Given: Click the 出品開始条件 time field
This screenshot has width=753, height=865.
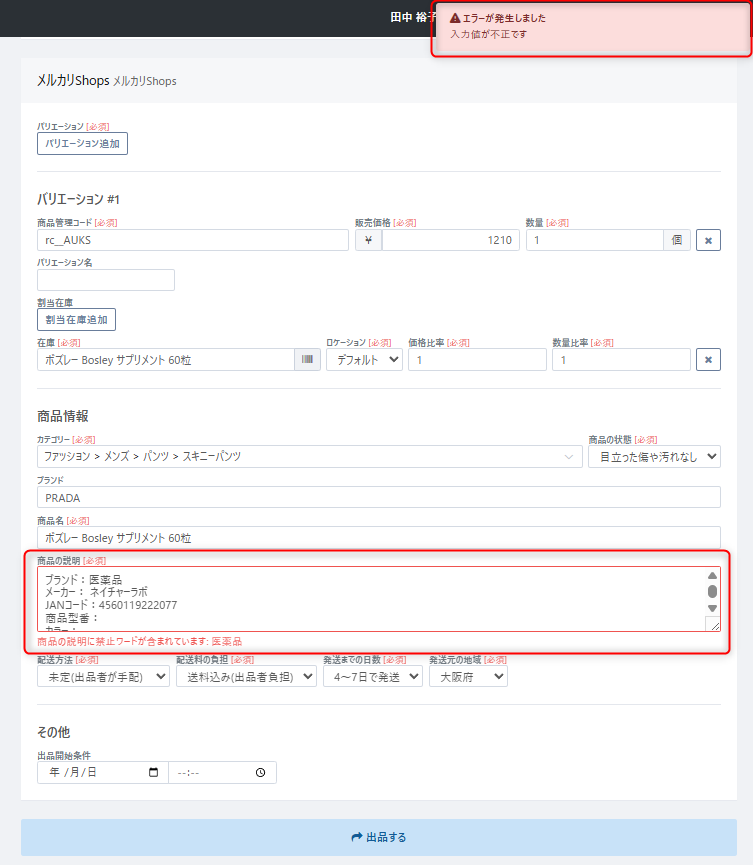Looking at the screenshot, I should [x=222, y=772].
